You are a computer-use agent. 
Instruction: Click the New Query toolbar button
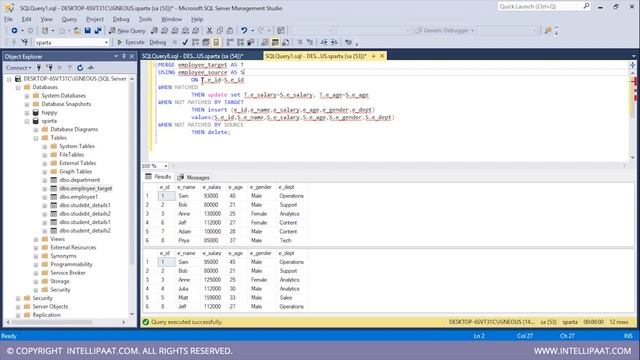coord(127,31)
